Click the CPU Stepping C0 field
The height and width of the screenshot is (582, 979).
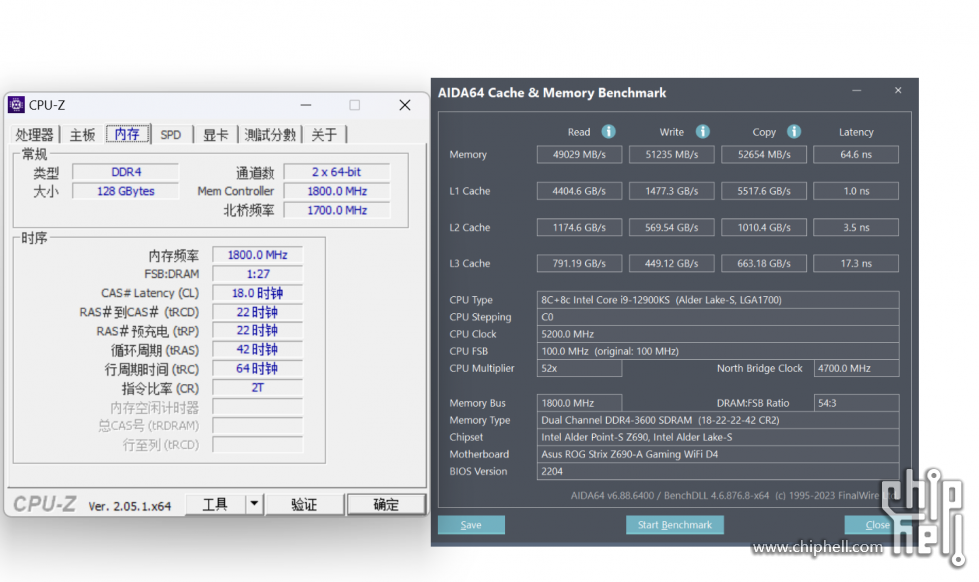click(718, 317)
